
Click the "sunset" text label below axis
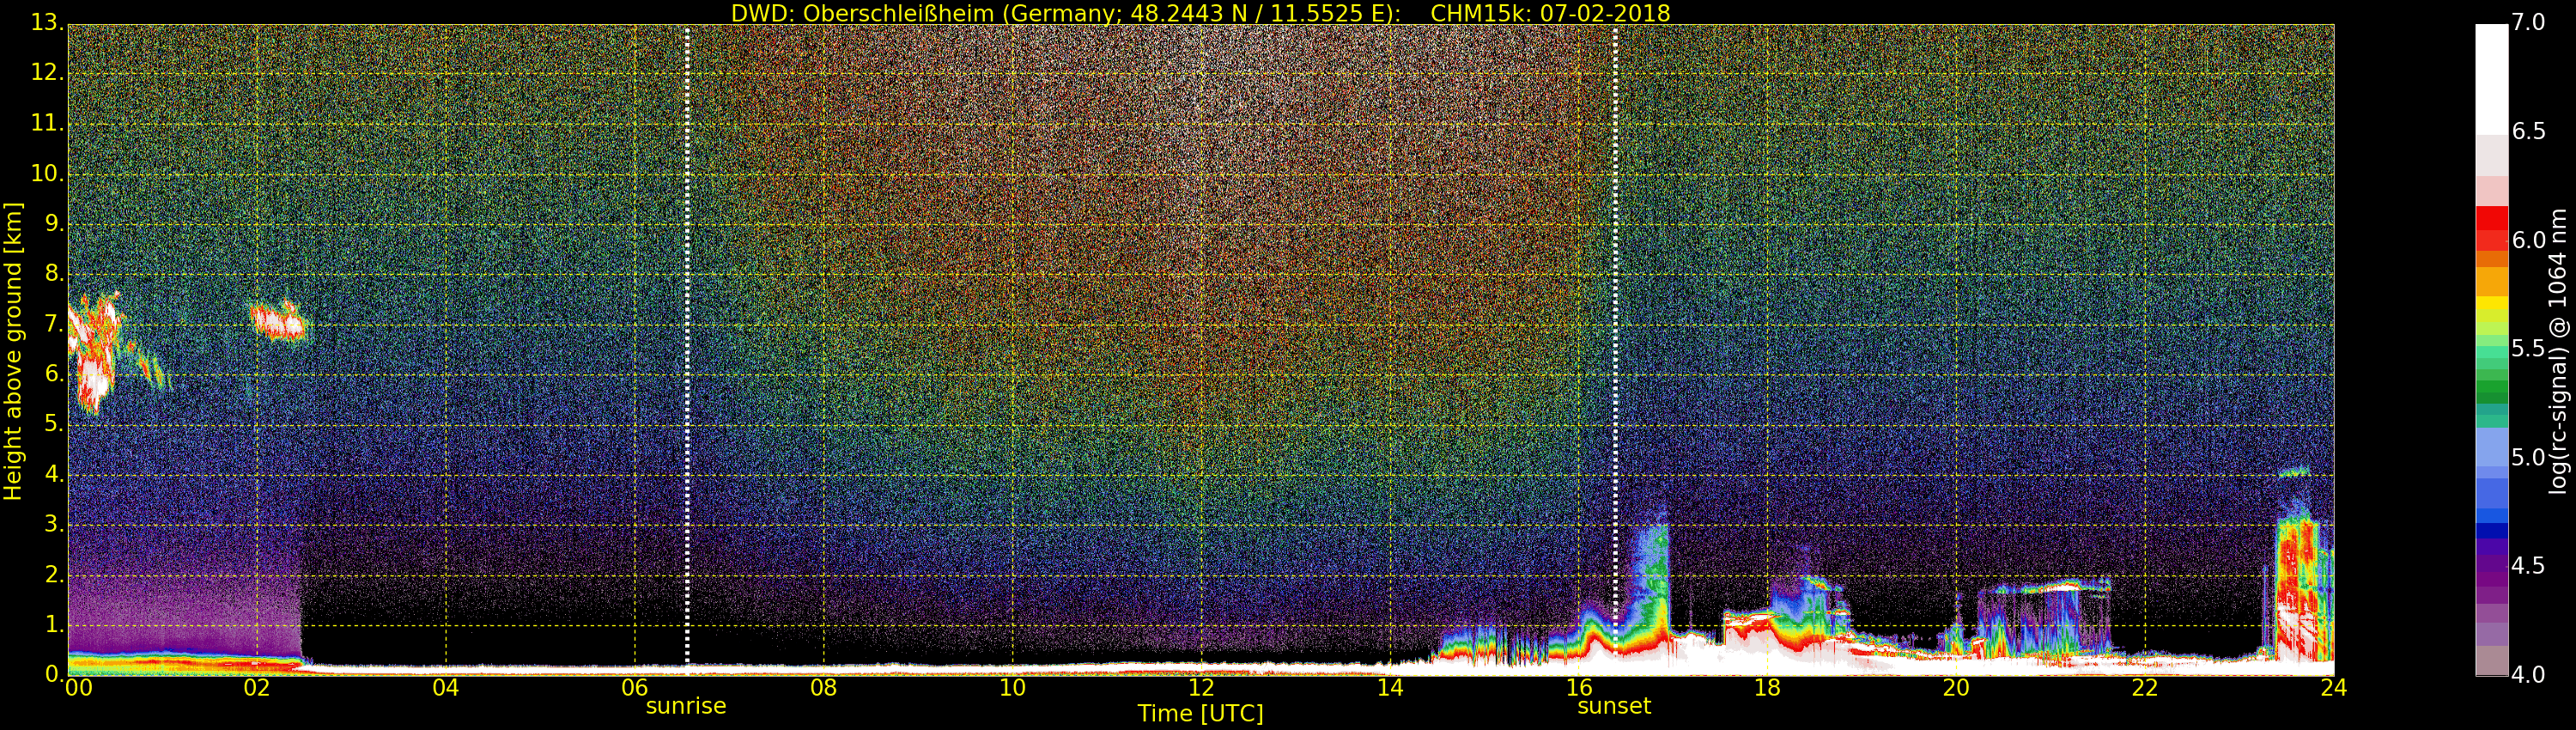click(x=1613, y=706)
